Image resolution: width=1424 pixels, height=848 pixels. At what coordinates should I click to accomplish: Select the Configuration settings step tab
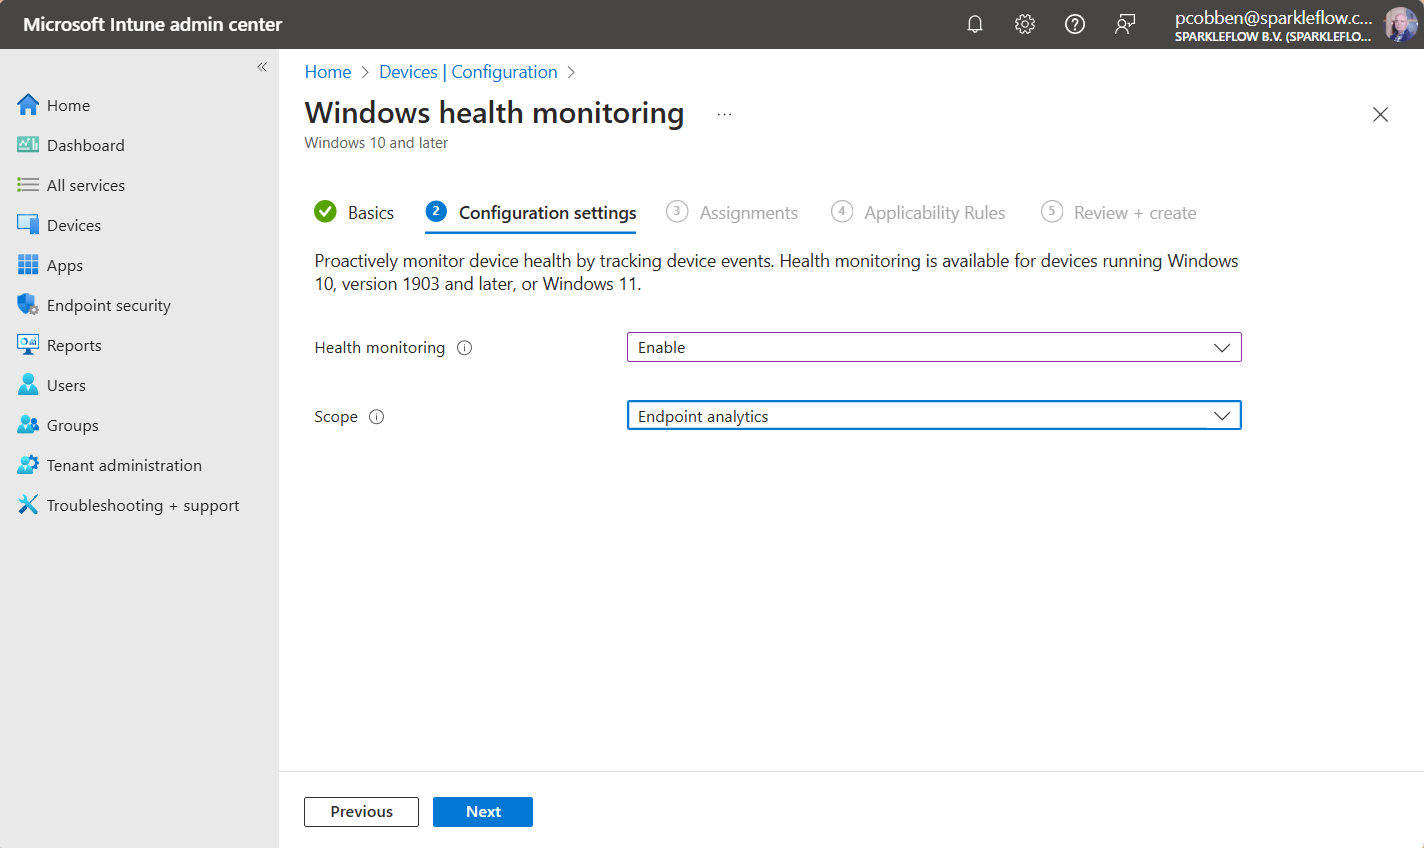tap(531, 212)
